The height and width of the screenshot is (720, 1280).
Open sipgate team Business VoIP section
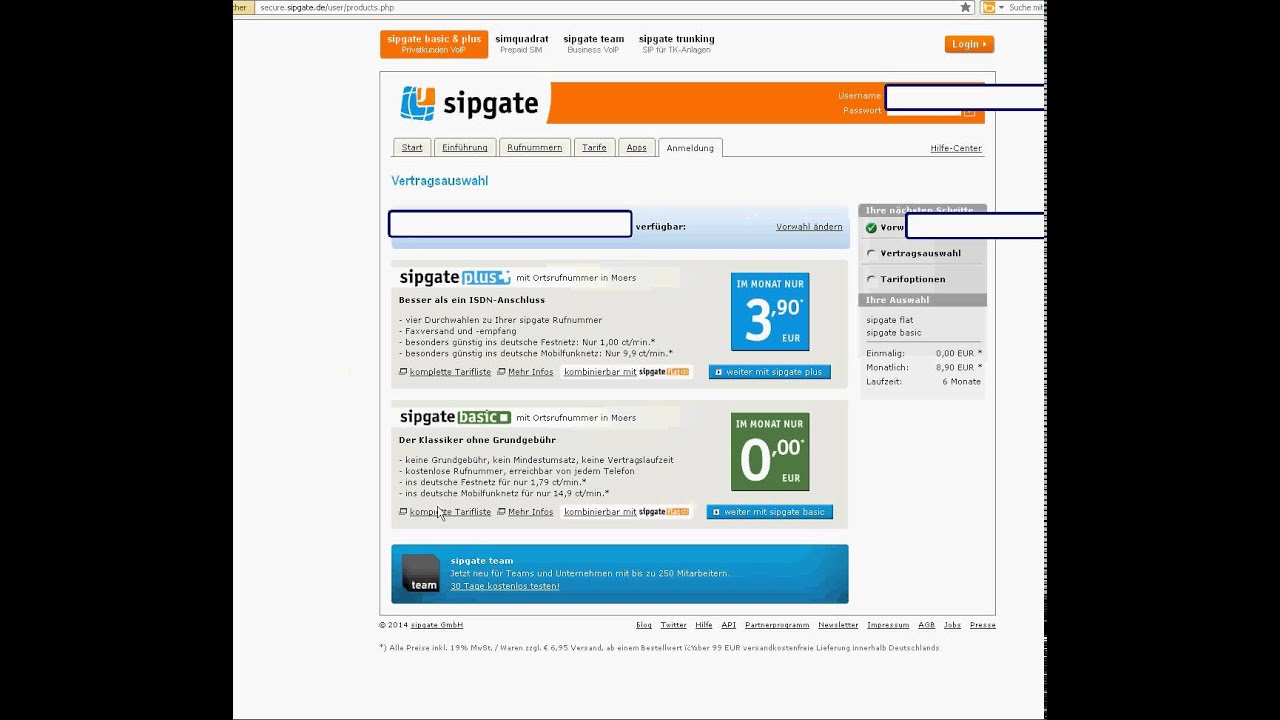(593, 44)
